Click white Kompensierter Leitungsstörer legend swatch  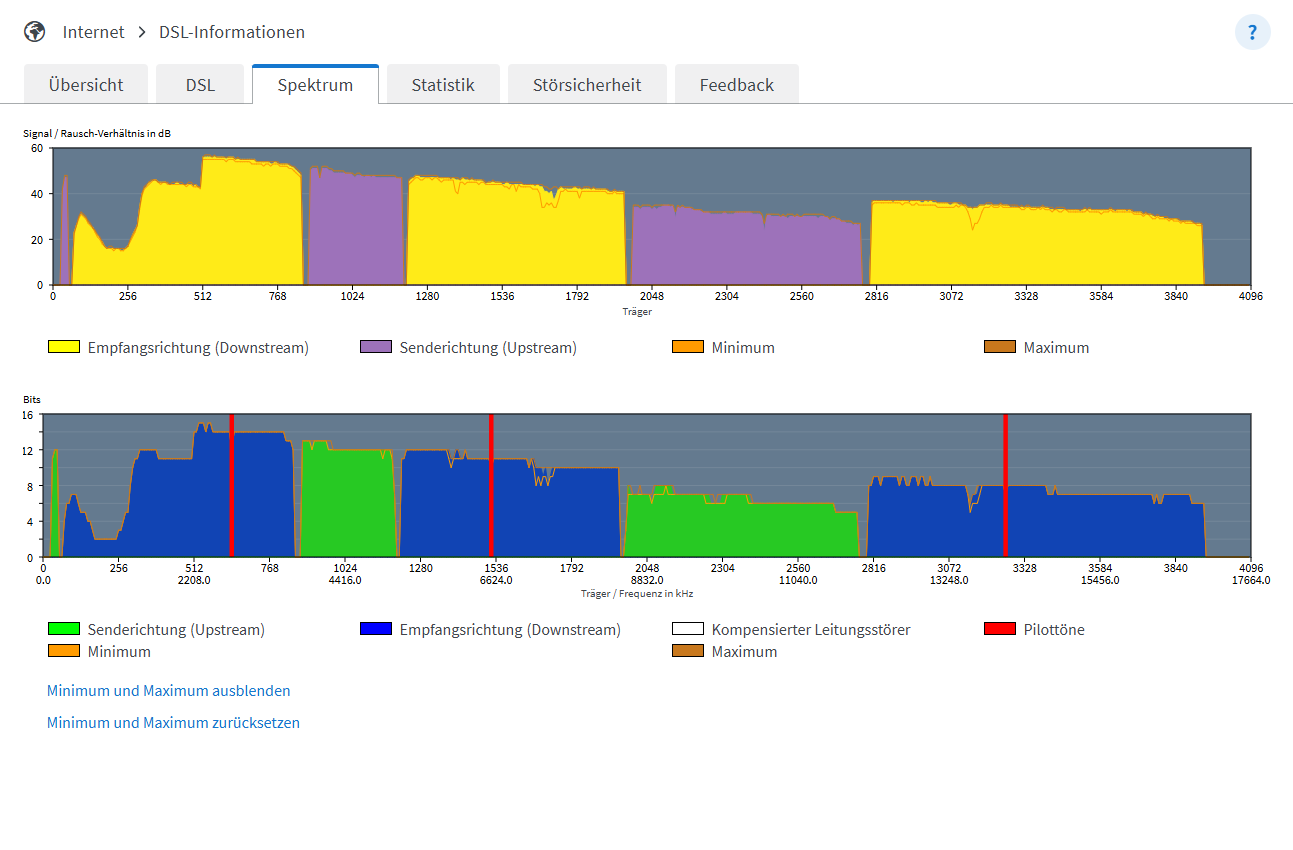click(x=688, y=629)
